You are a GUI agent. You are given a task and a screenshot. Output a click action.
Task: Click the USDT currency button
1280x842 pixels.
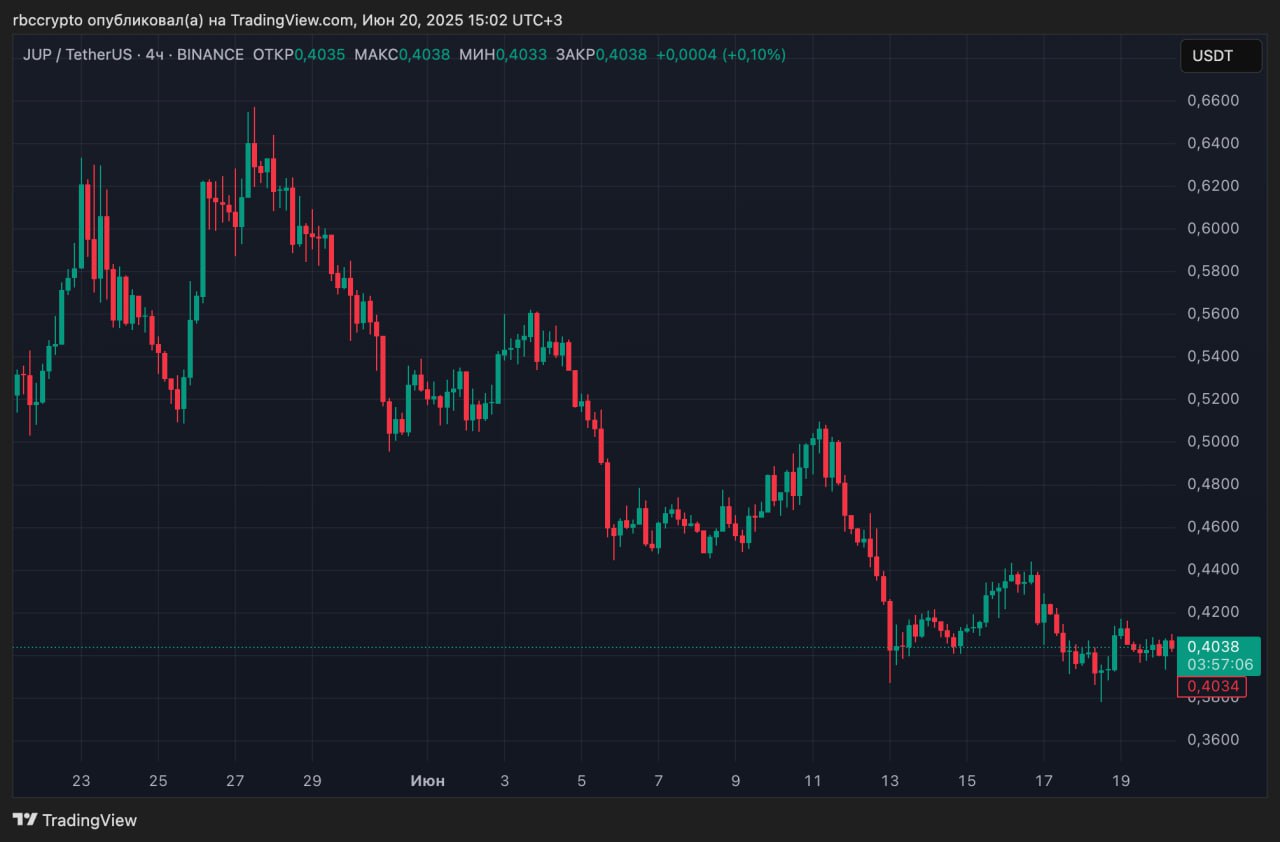point(1220,56)
